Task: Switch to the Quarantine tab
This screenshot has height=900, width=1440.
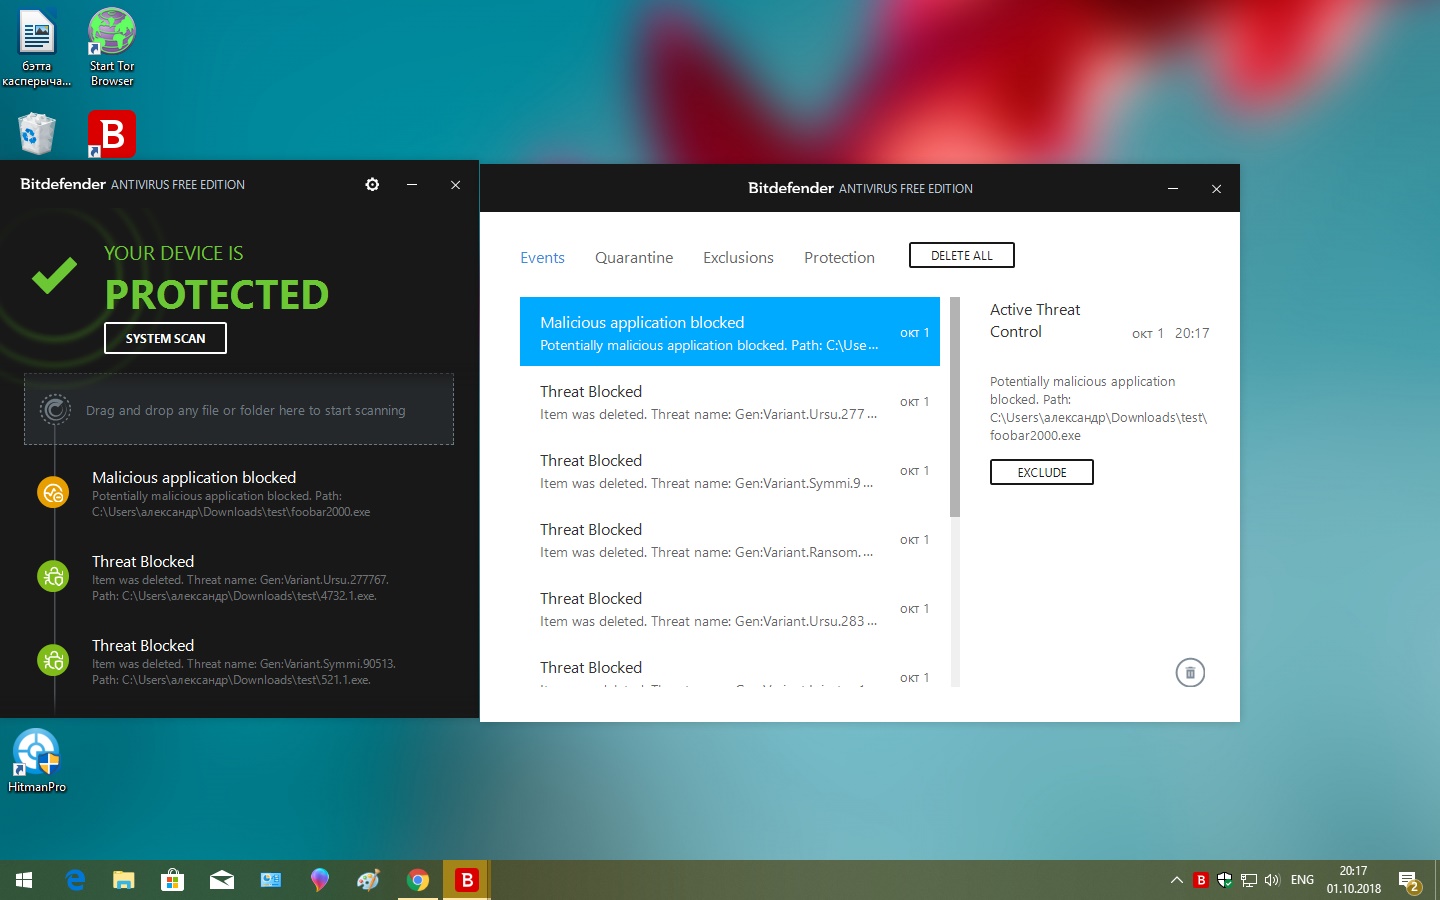Action: point(633,258)
